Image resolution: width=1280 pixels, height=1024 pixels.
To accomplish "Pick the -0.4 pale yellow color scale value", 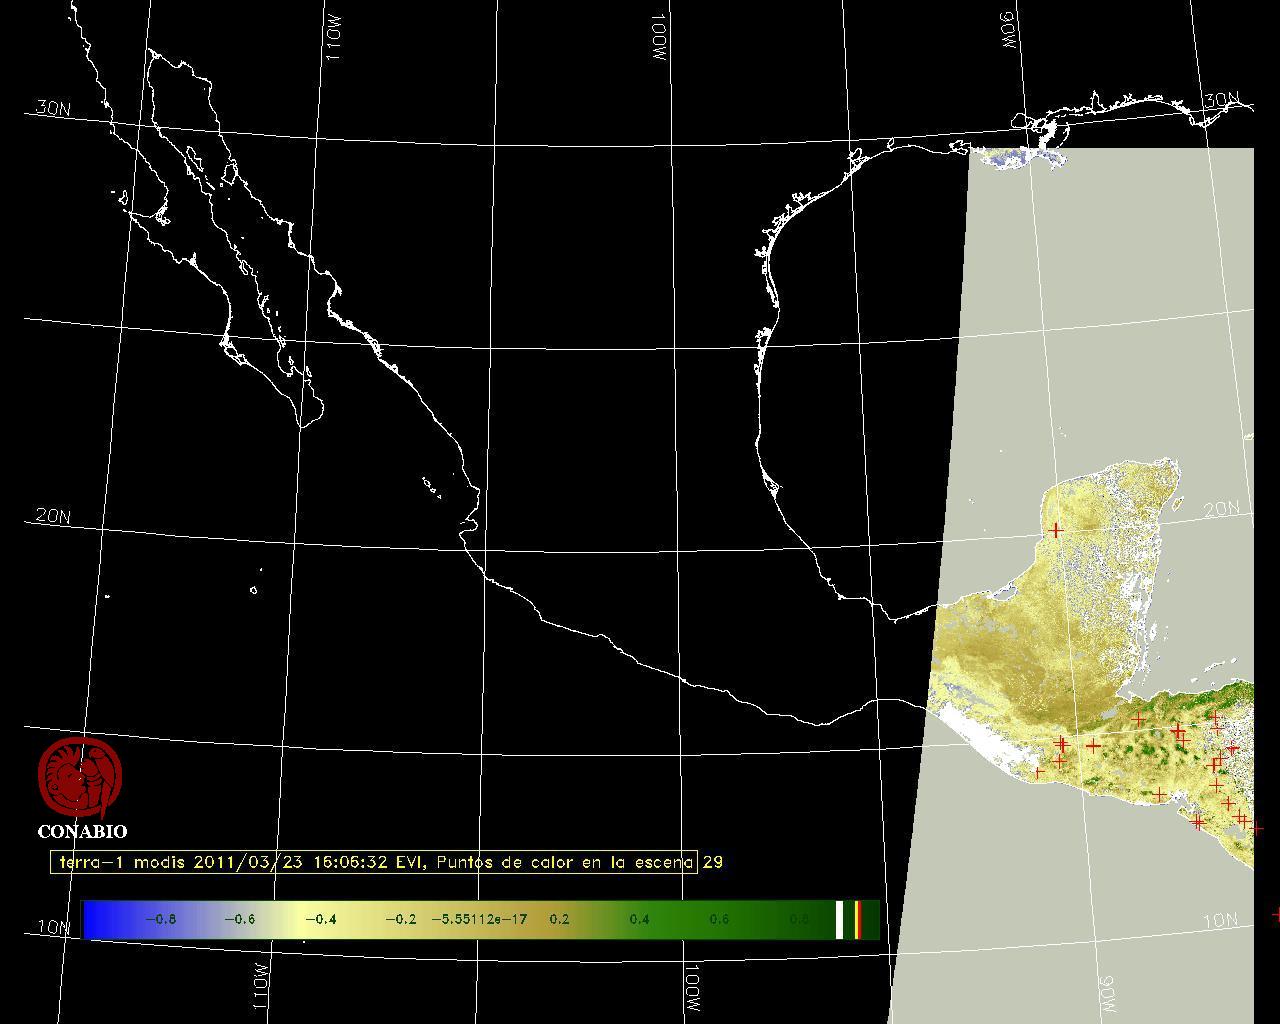I will point(320,919).
